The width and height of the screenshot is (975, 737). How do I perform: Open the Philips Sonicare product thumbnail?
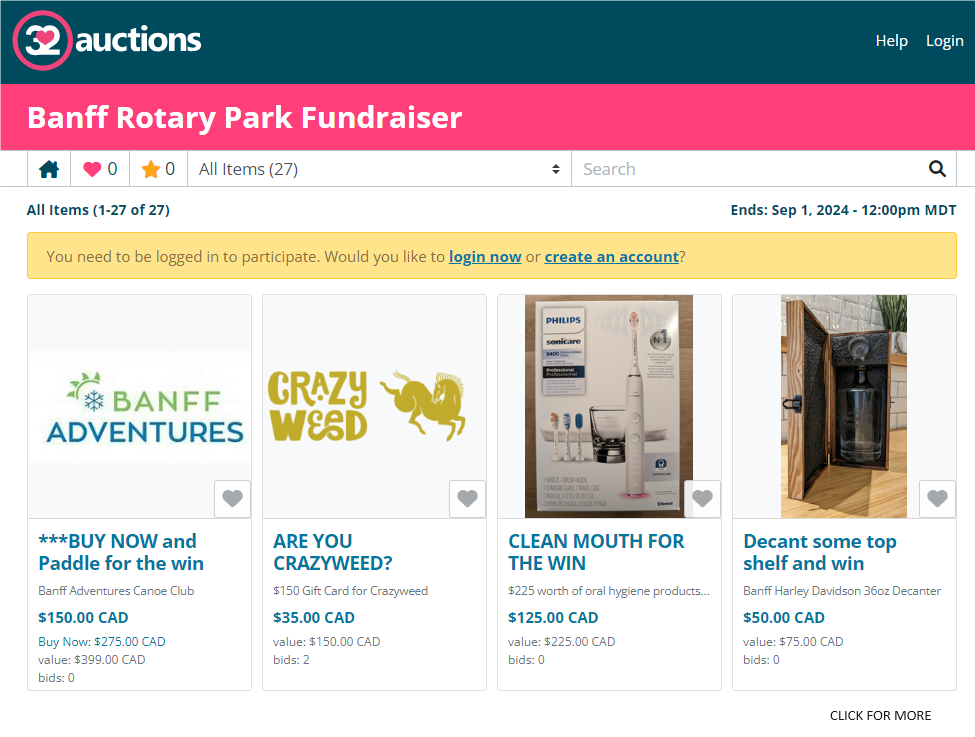609,405
